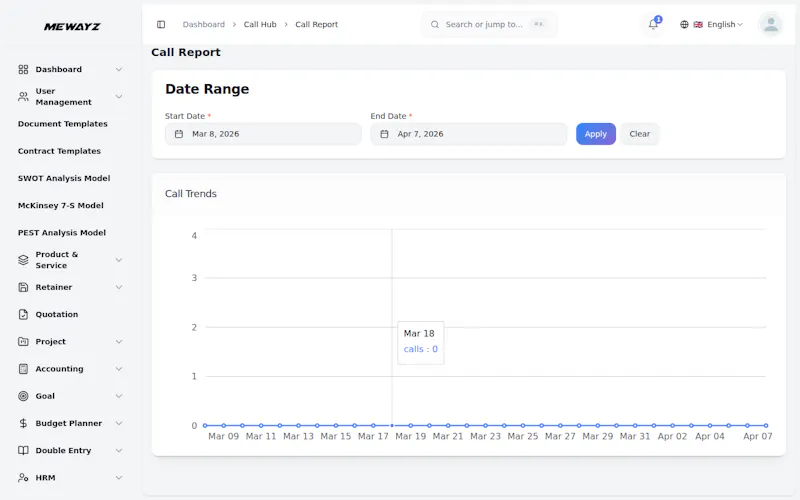The width and height of the screenshot is (800, 500).
Task: Go to the Call Hub breadcrumb link
Action: pyautogui.click(x=260, y=24)
